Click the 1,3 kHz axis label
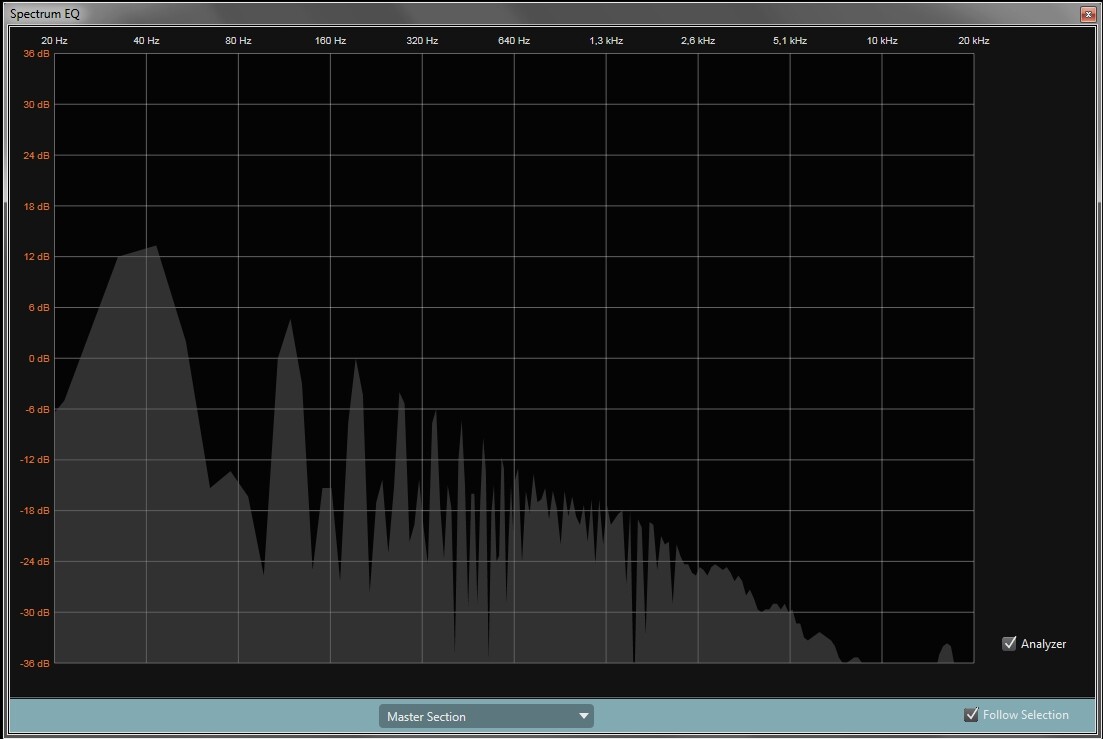This screenshot has width=1103, height=739. pos(605,40)
